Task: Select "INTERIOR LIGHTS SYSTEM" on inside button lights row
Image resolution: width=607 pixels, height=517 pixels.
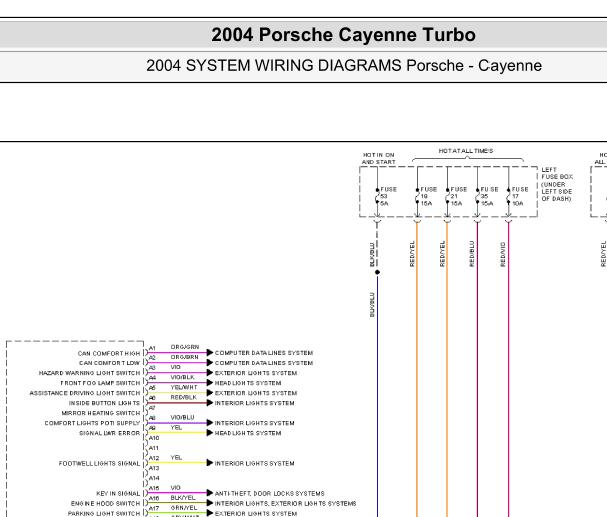Action: pos(254,403)
